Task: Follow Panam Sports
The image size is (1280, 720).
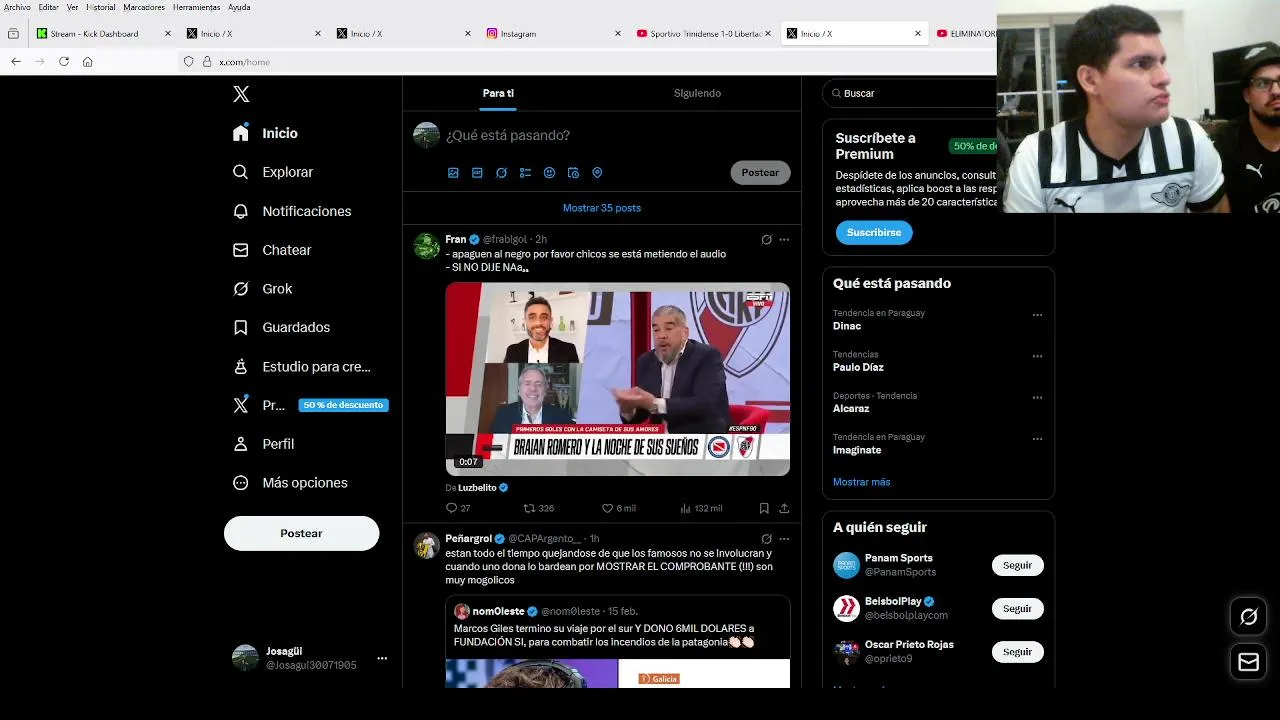Action: (x=1017, y=565)
